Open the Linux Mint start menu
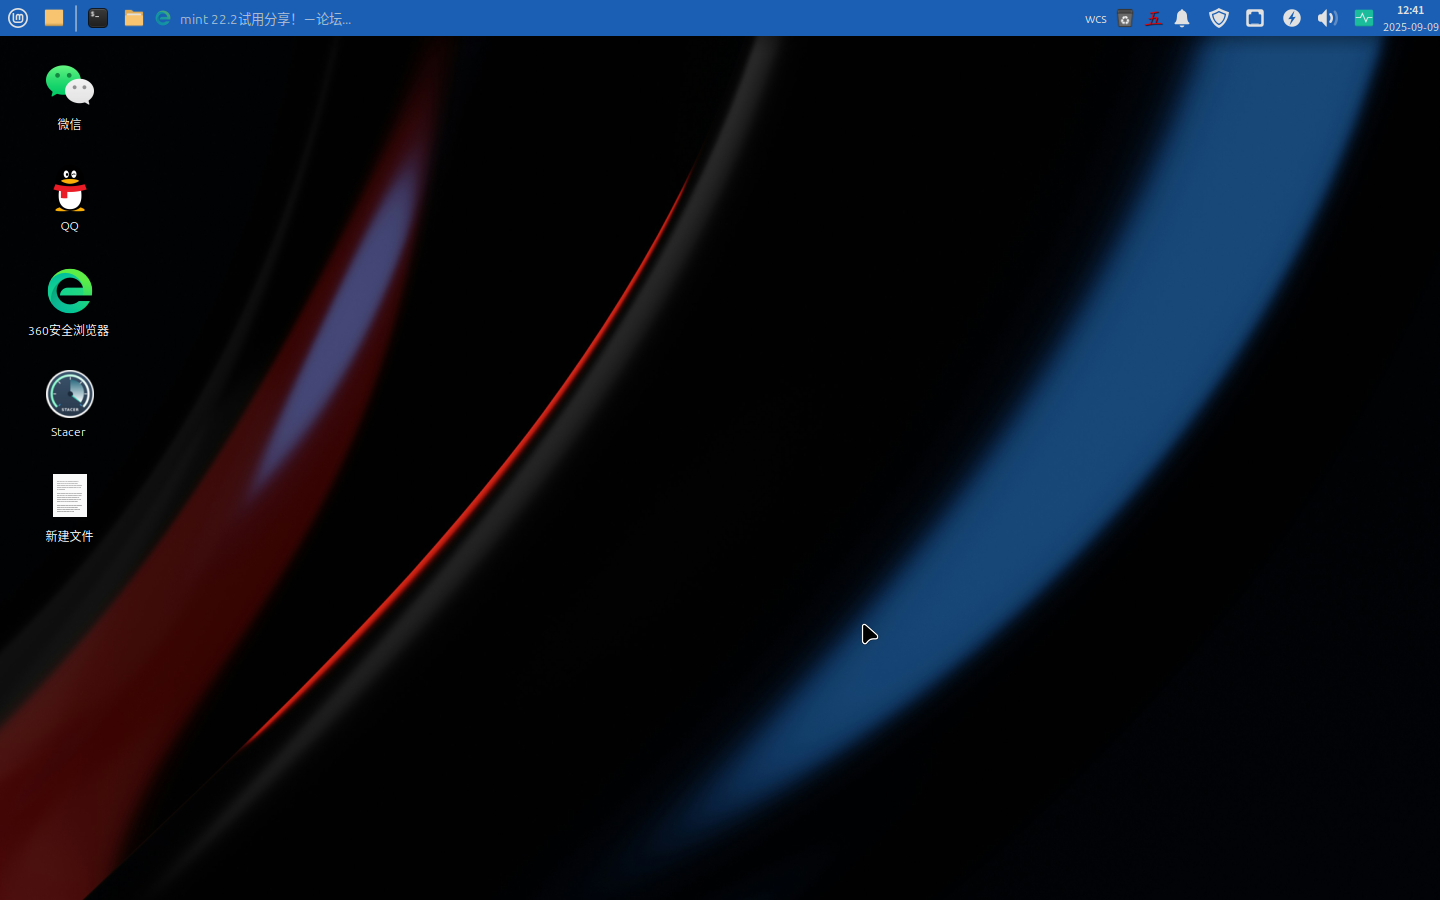 click(x=18, y=18)
